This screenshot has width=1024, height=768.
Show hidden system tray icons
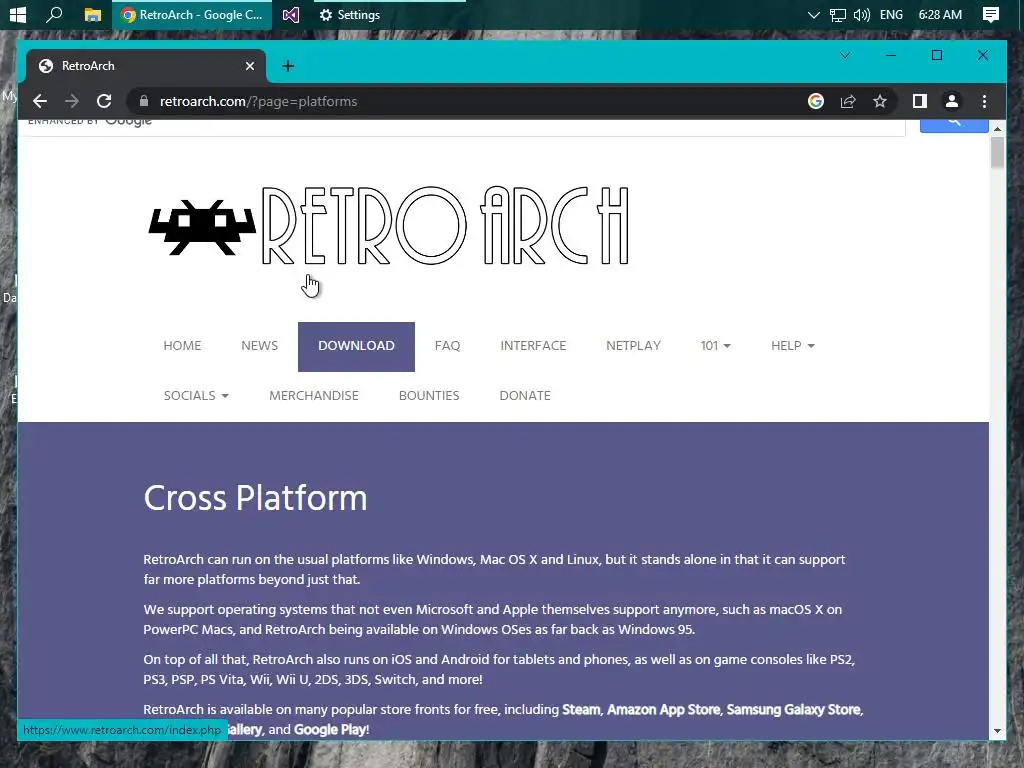point(813,14)
